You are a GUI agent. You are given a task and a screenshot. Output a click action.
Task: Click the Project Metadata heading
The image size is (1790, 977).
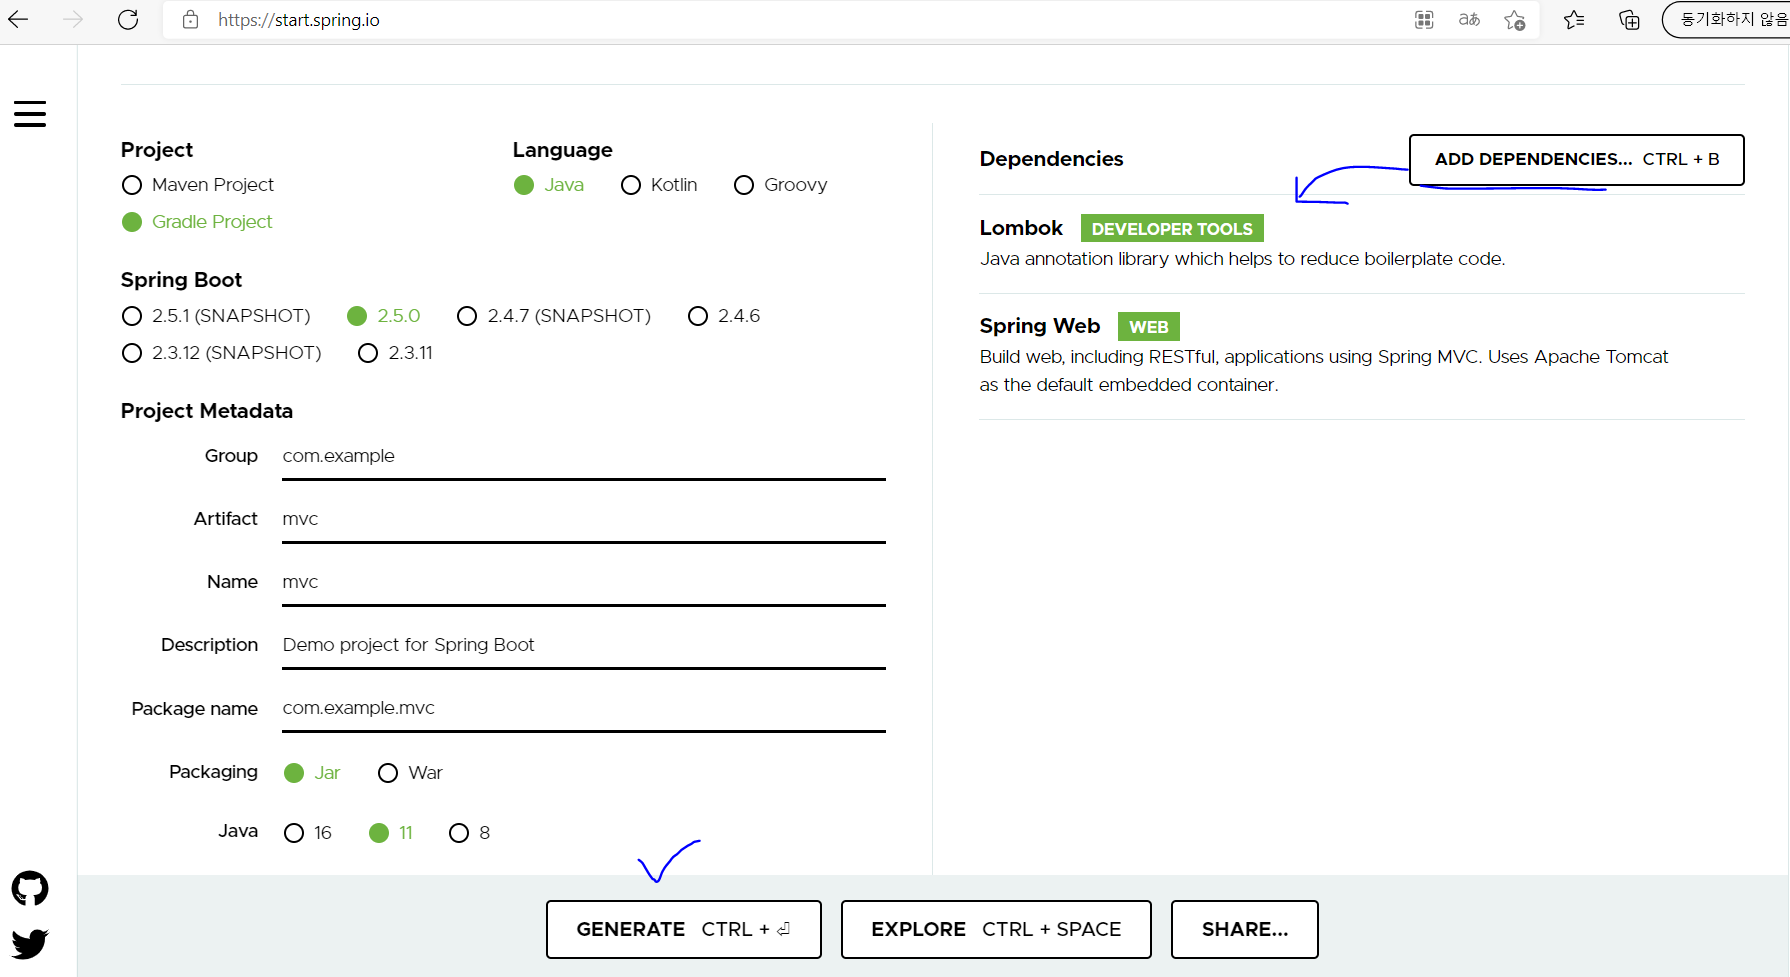(x=207, y=411)
